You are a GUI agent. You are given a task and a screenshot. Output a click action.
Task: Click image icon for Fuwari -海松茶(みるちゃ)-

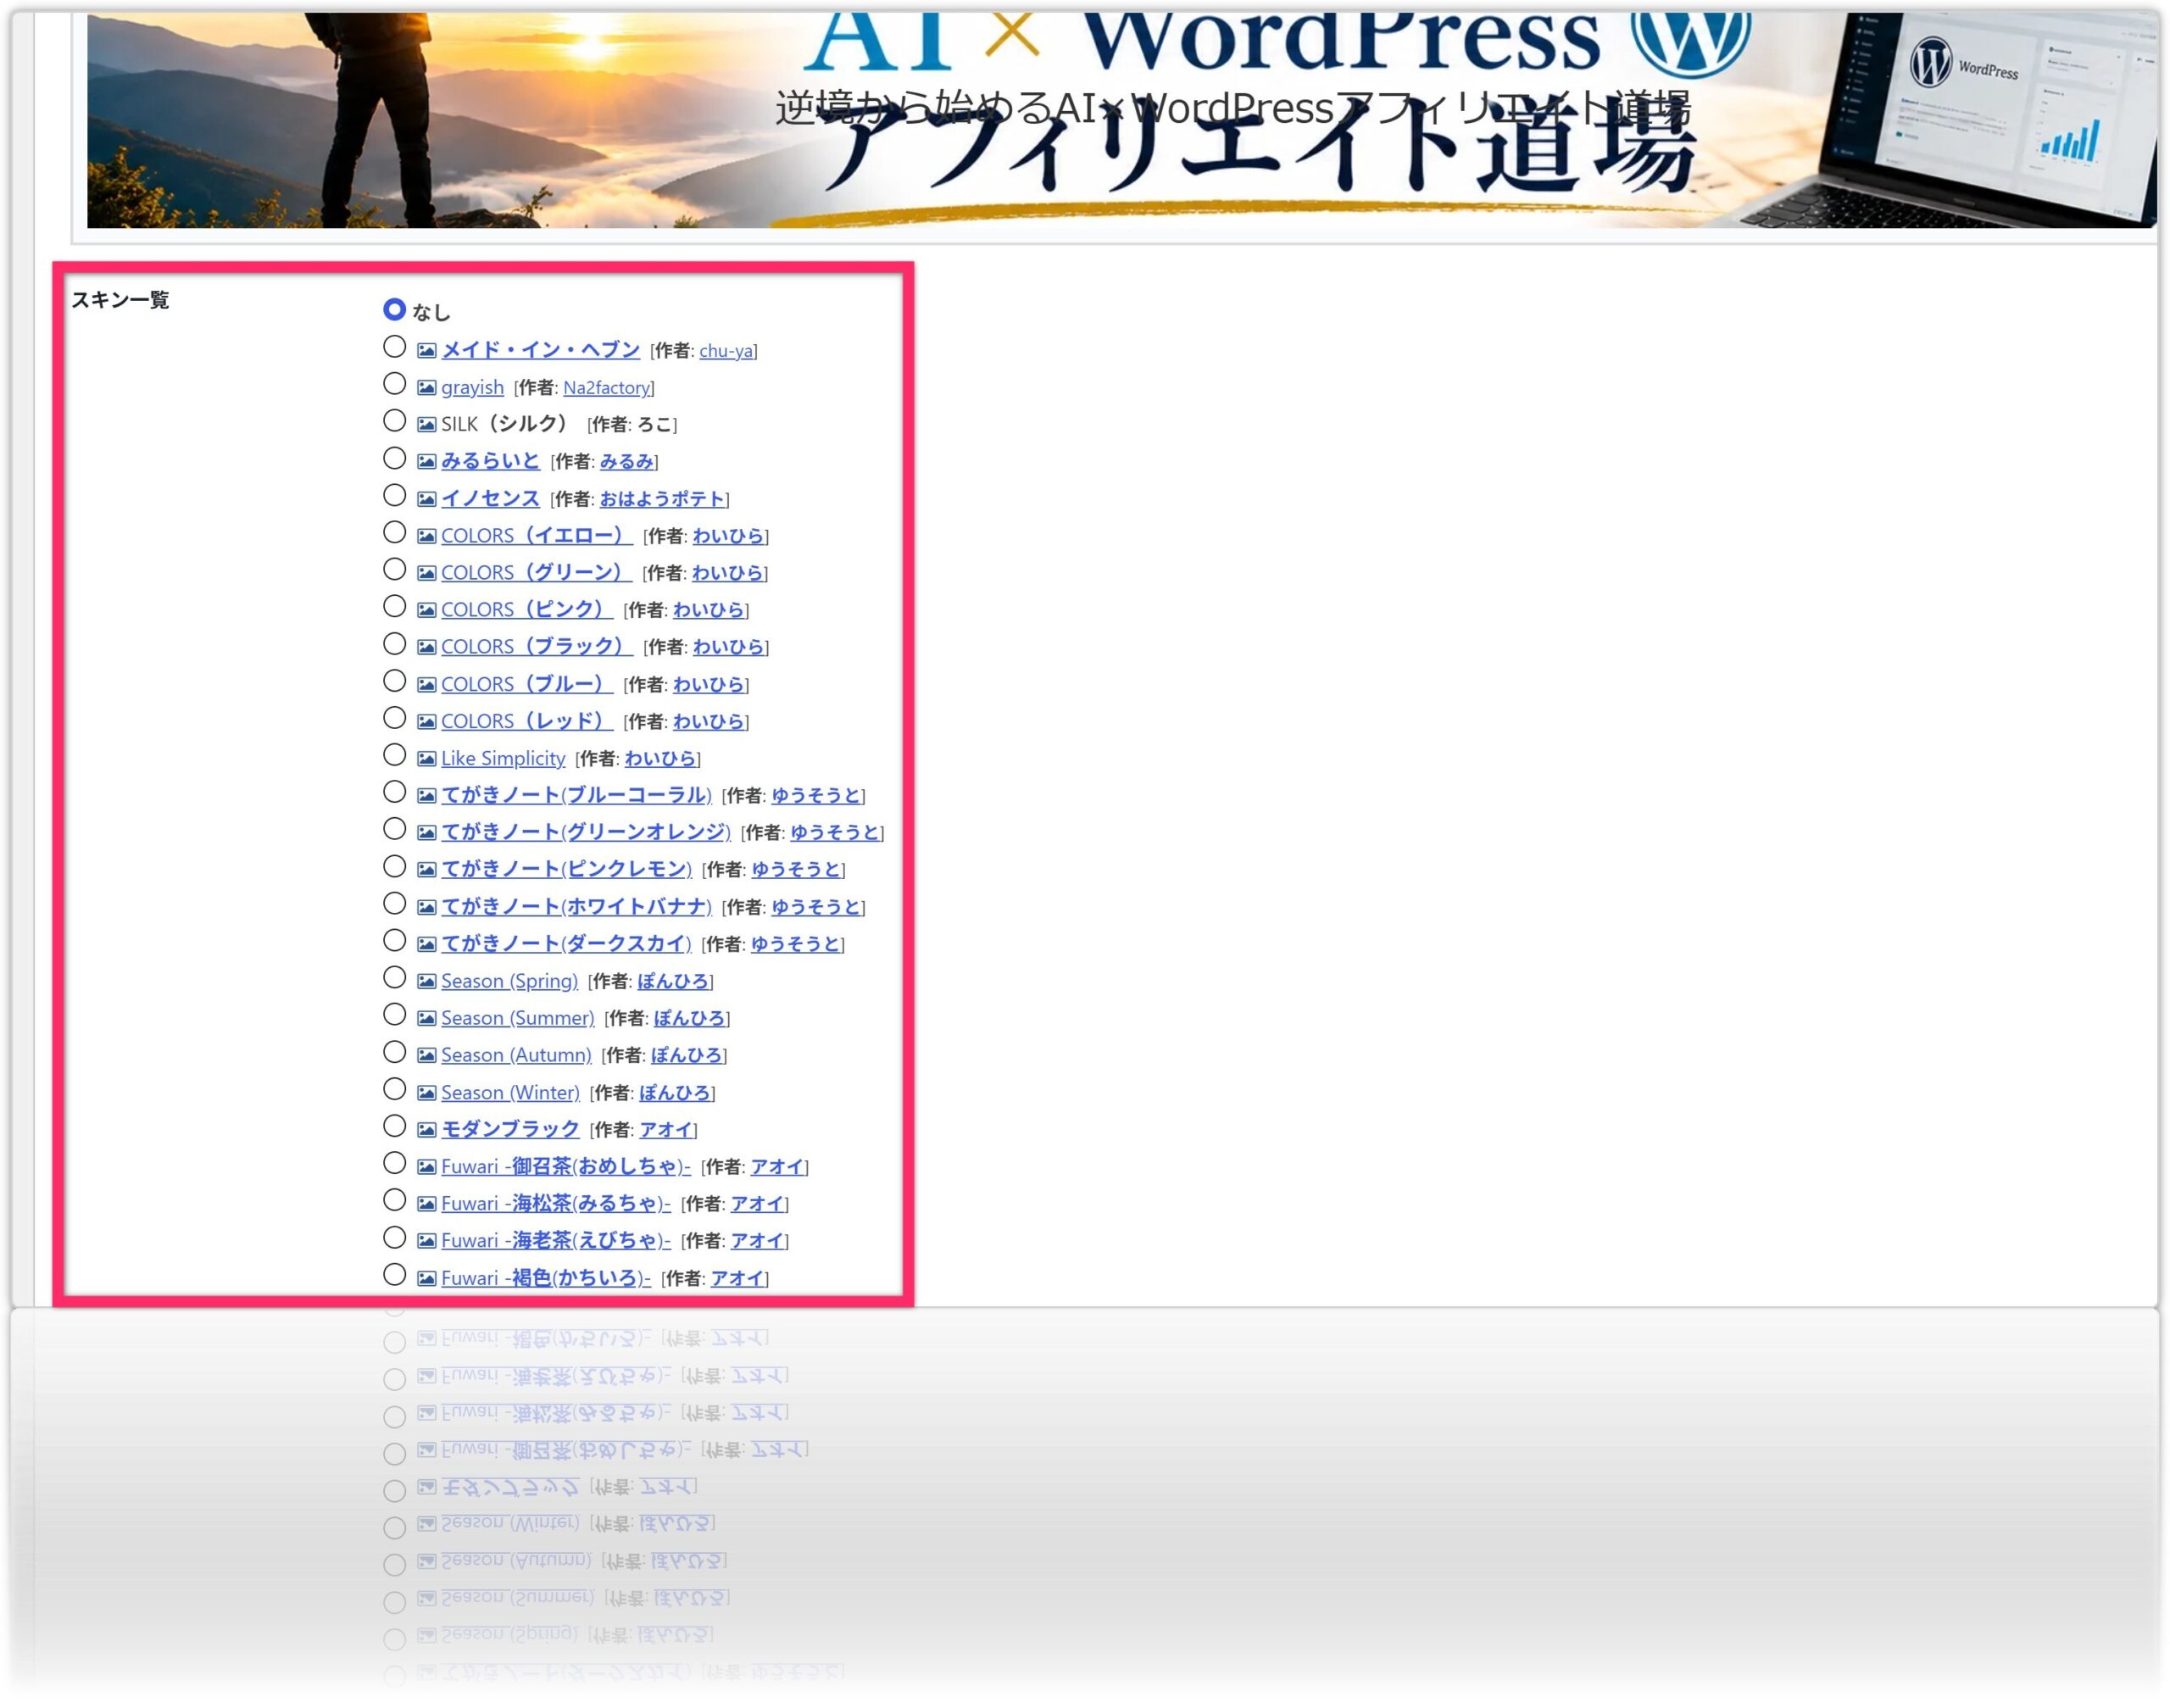pos(426,1204)
